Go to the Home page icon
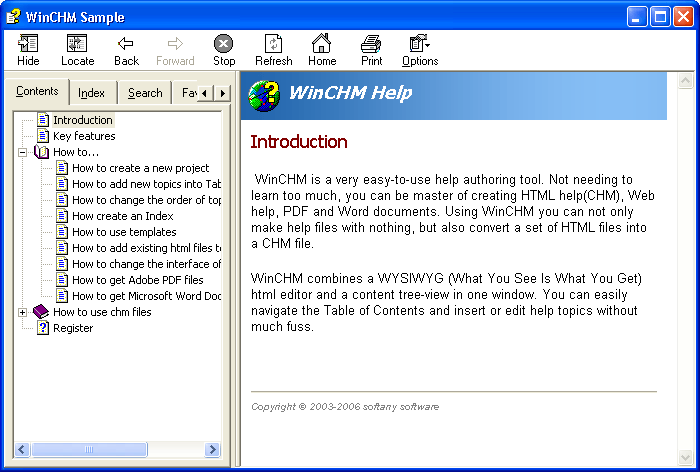700x472 pixels. pyautogui.click(x=321, y=43)
